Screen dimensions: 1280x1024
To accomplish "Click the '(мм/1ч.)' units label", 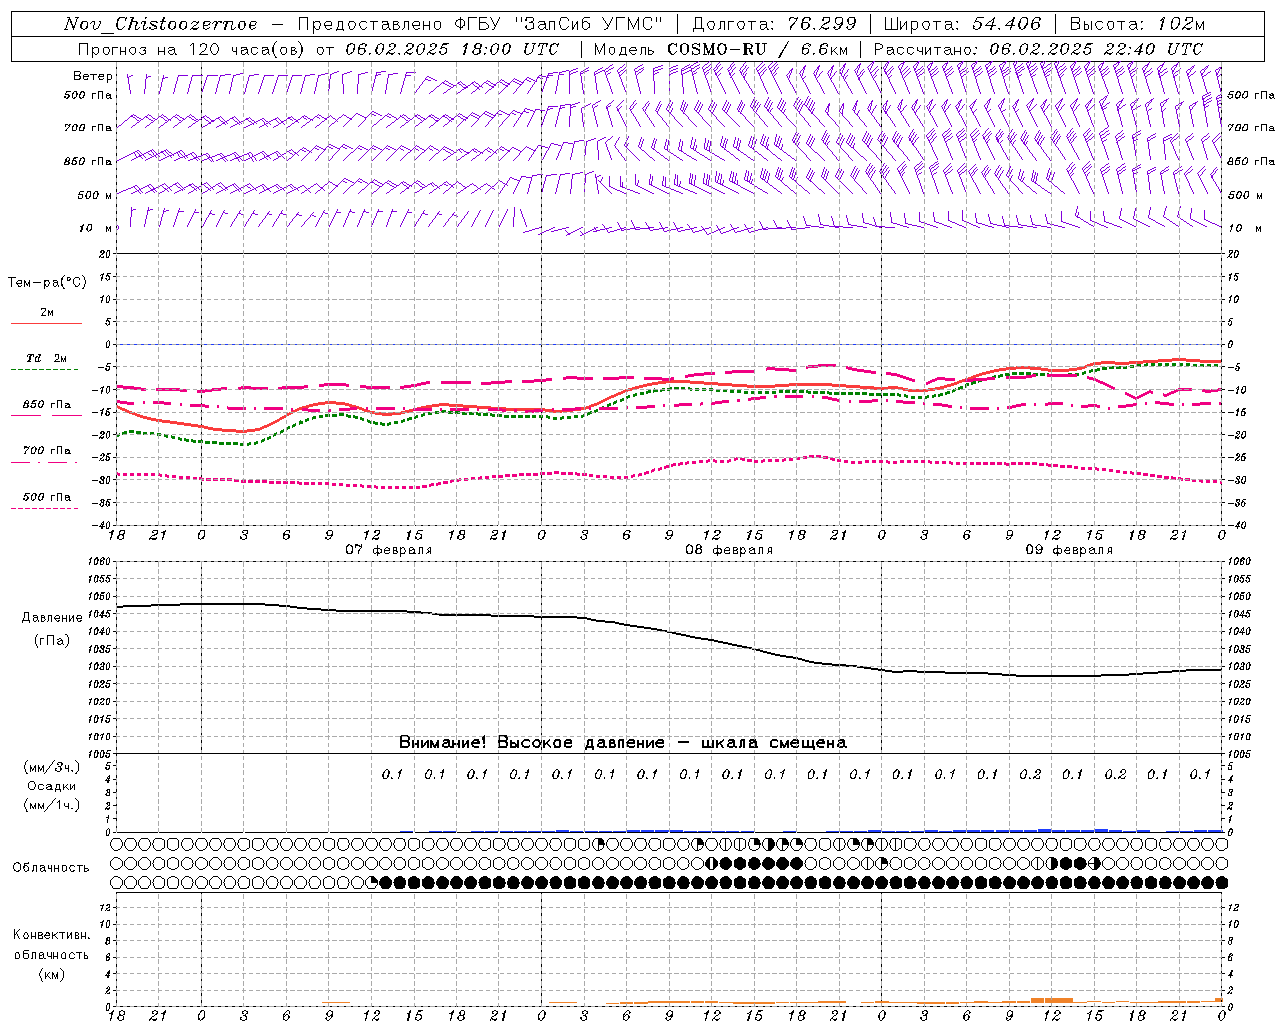I will [52, 805].
